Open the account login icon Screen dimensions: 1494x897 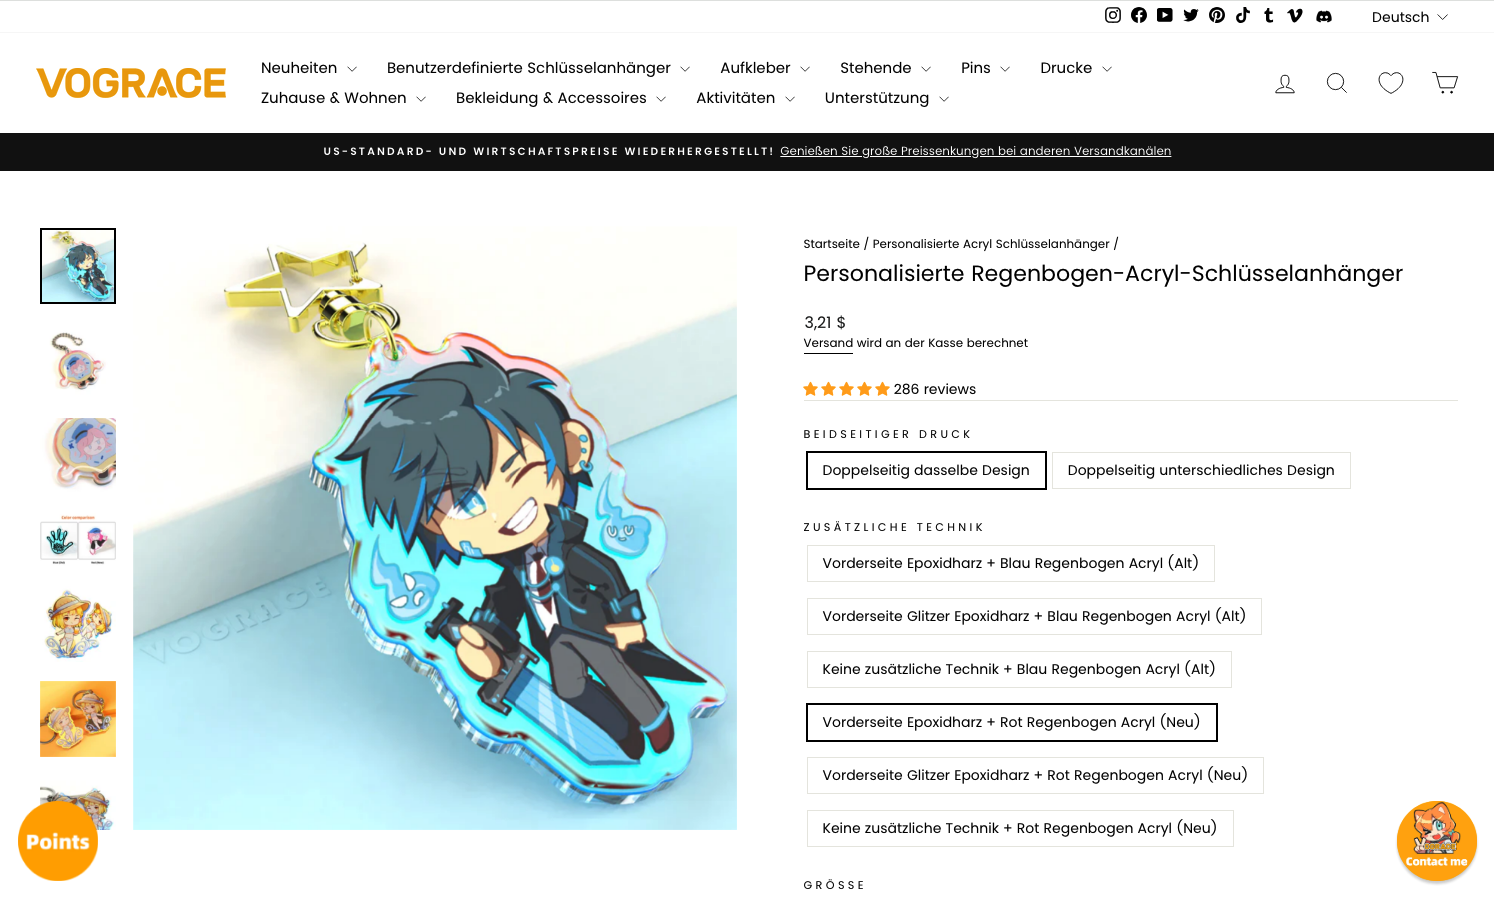tap(1285, 83)
